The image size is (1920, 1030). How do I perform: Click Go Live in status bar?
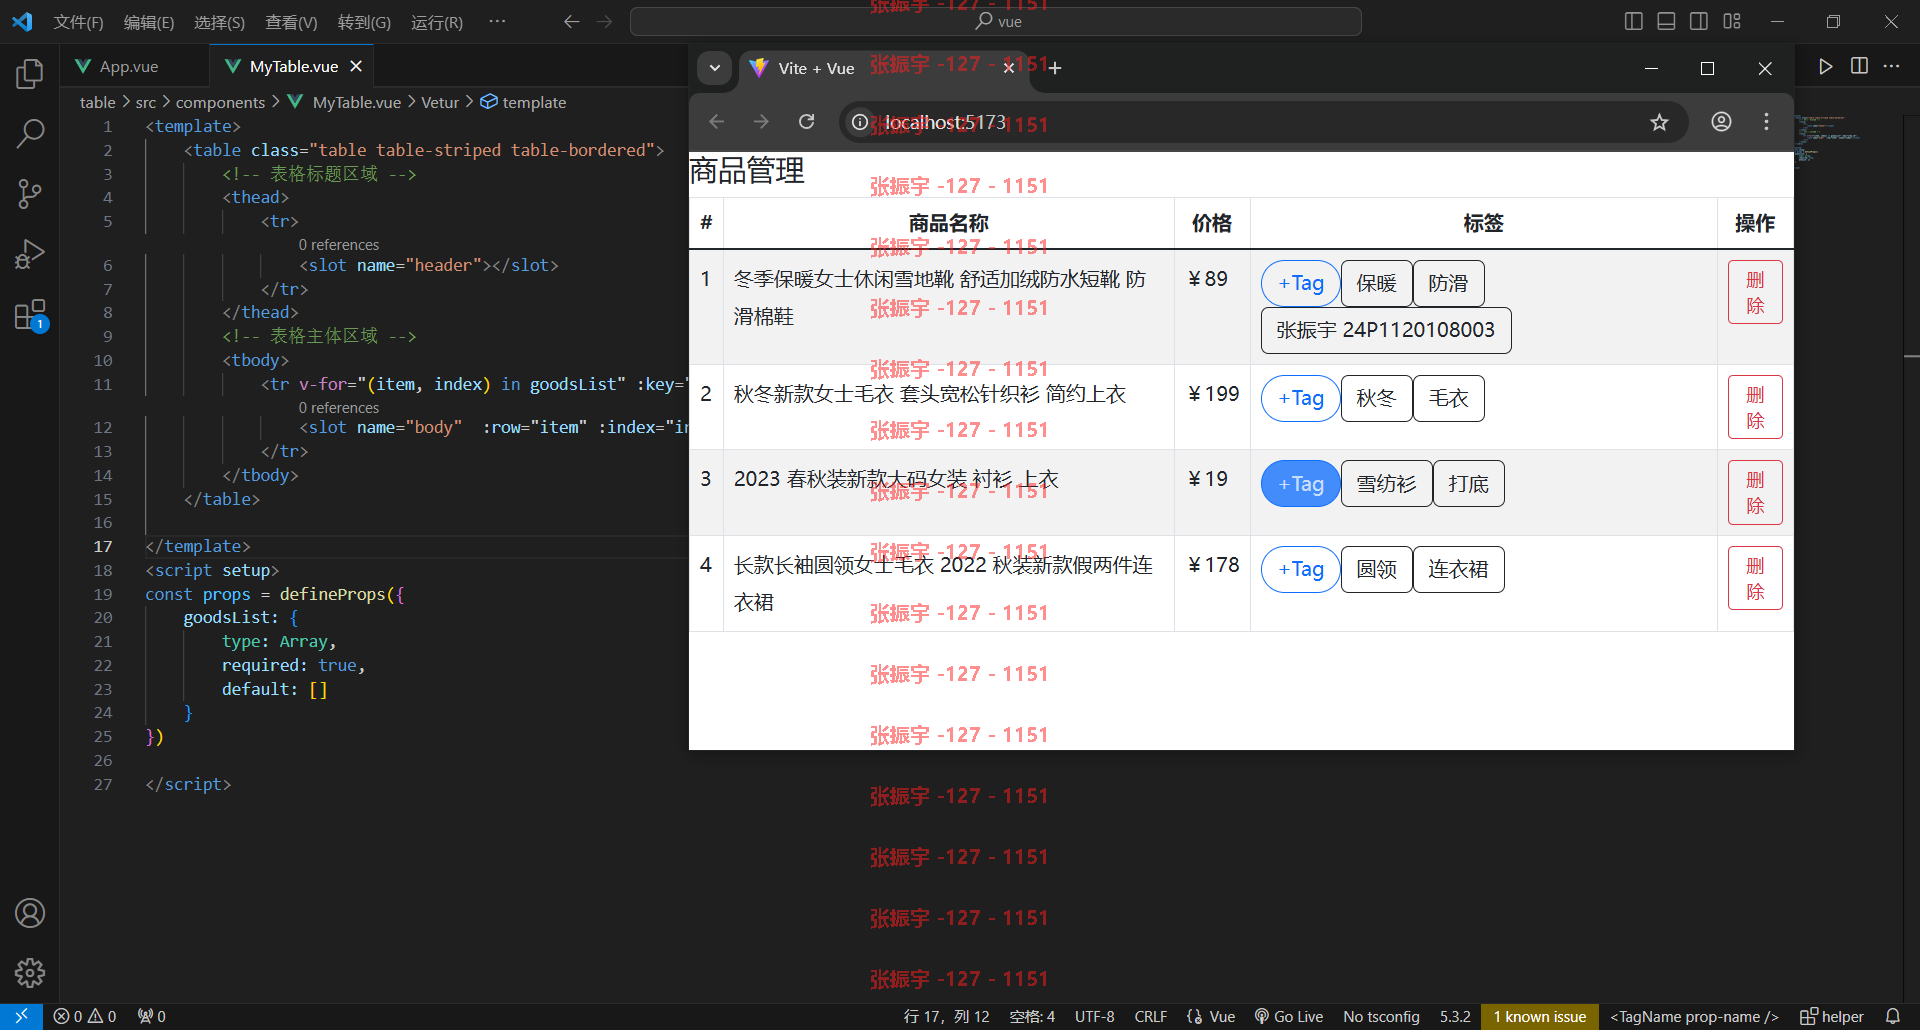[1288, 1016]
